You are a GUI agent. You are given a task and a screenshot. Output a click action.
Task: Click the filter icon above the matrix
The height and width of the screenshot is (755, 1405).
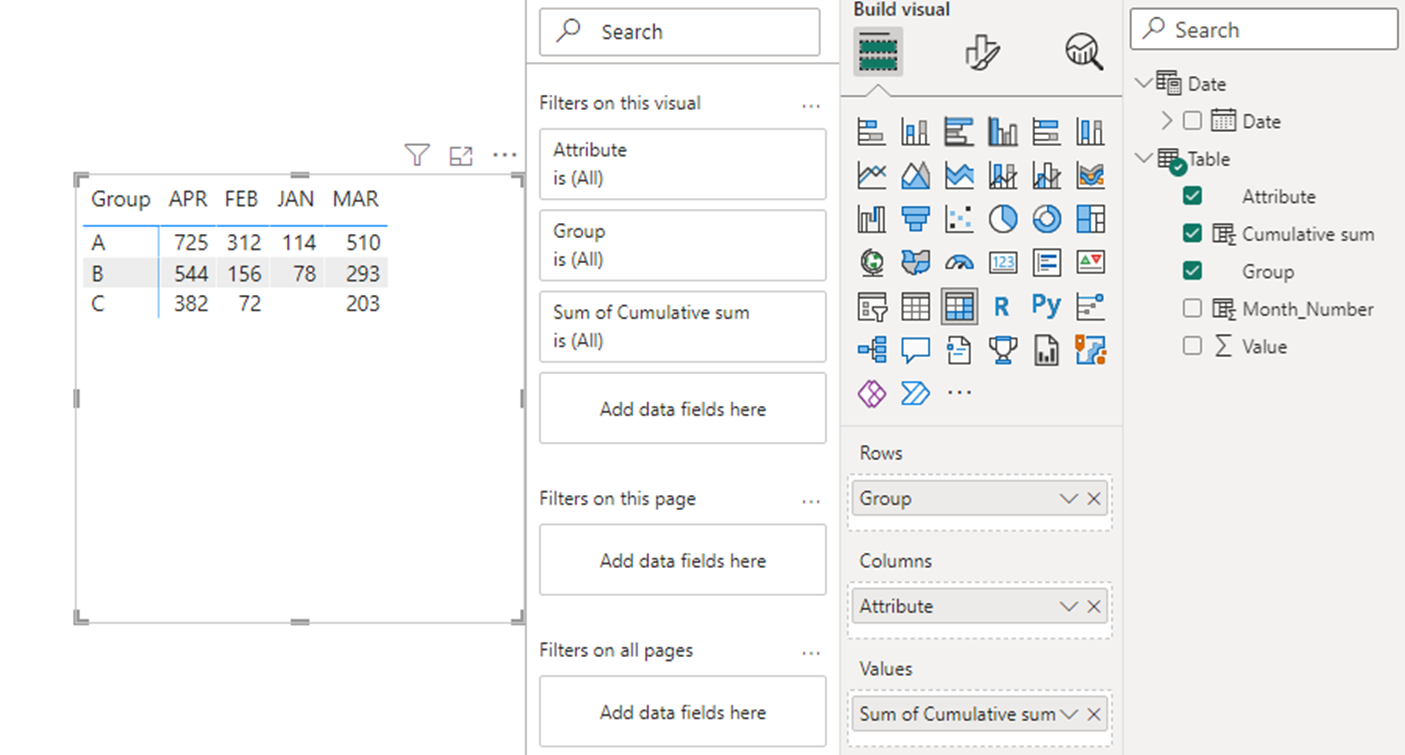tap(417, 155)
